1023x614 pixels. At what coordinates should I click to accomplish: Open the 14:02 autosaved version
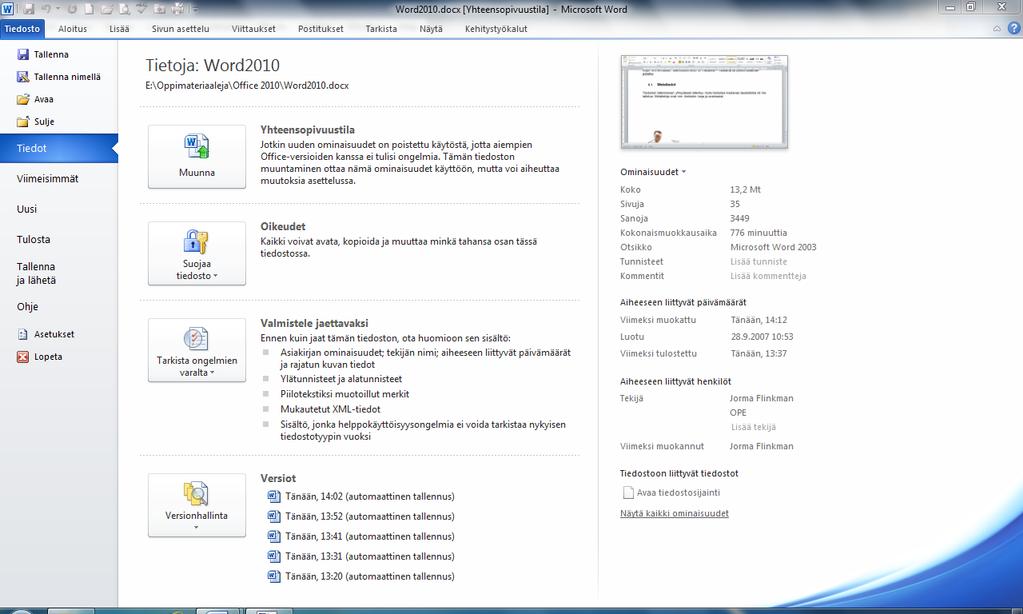click(x=361, y=497)
